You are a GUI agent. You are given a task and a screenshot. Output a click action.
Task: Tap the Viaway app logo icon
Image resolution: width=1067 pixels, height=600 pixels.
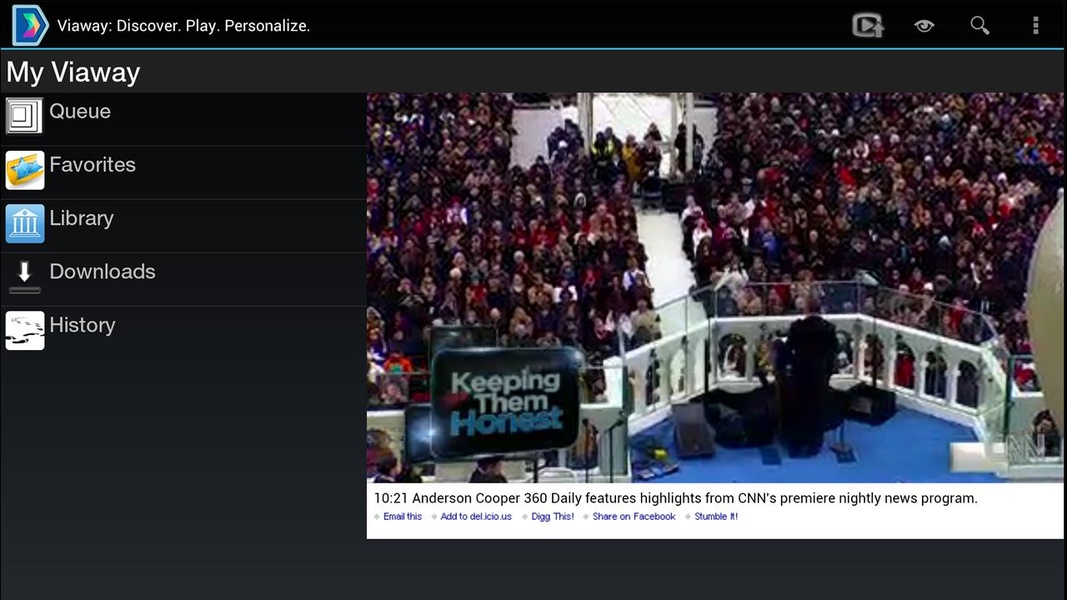[30, 25]
